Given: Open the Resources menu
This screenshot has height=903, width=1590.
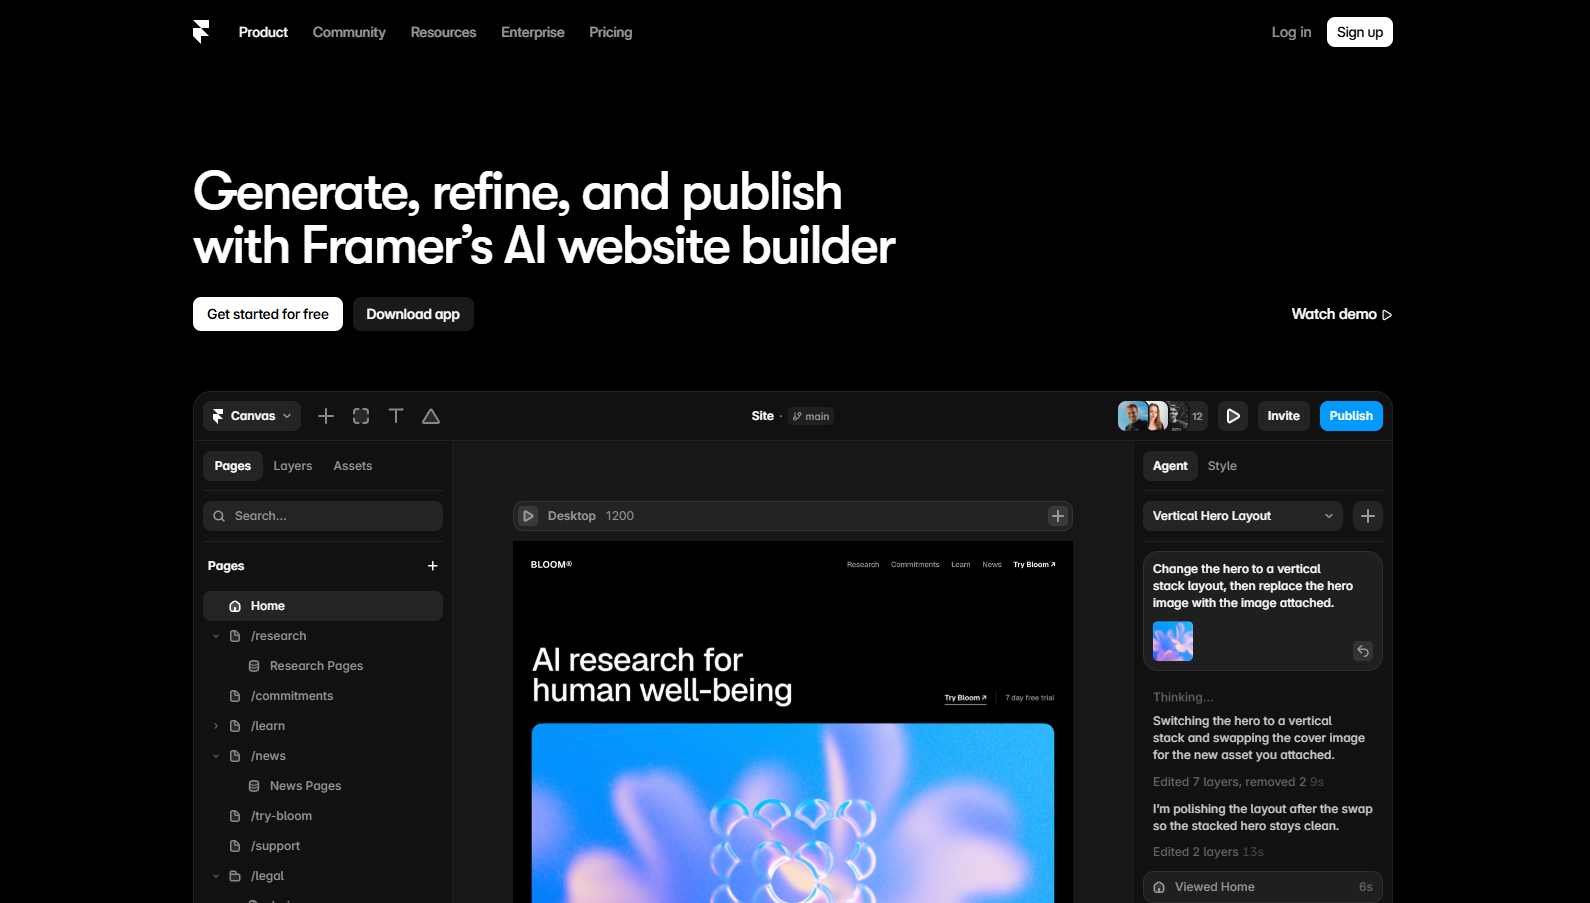Looking at the screenshot, I should (443, 32).
